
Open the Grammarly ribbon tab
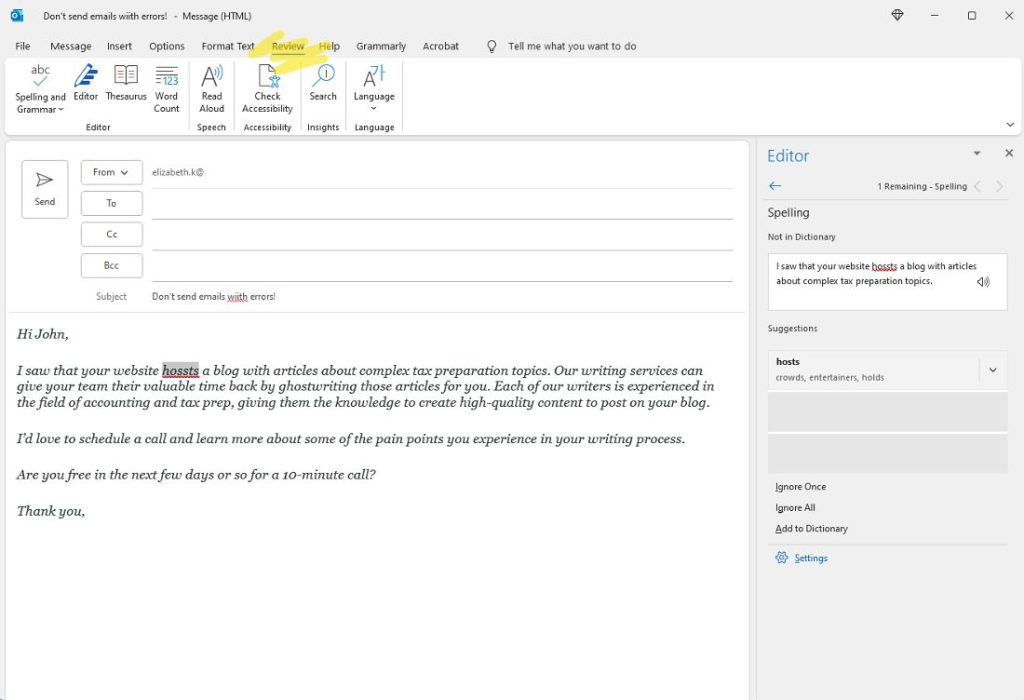[380, 46]
